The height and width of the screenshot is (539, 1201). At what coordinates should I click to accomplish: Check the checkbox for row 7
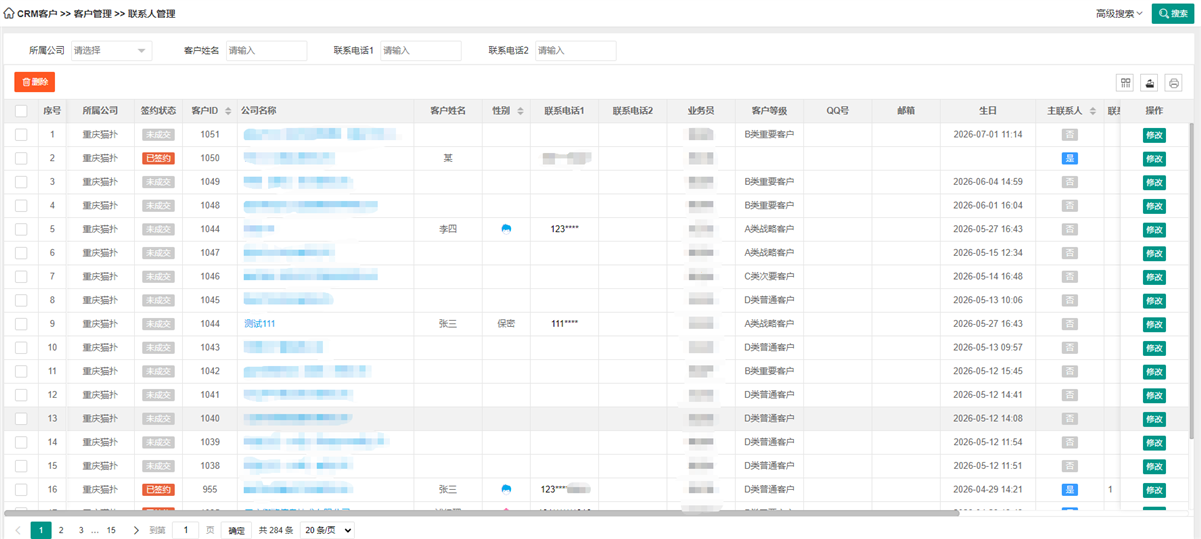pos(21,276)
